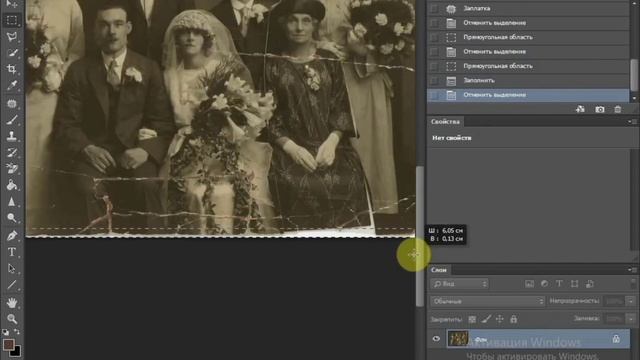Toggle lock image pixels brush icon
640x360 pixels.
pyautogui.click(x=486, y=319)
